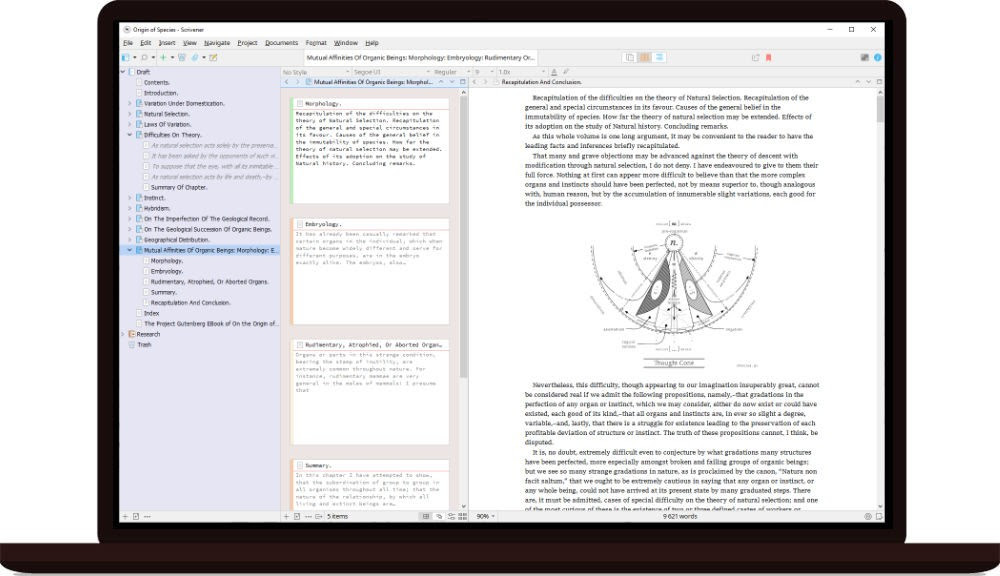Collapse the Draft folder

[x=124, y=72]
